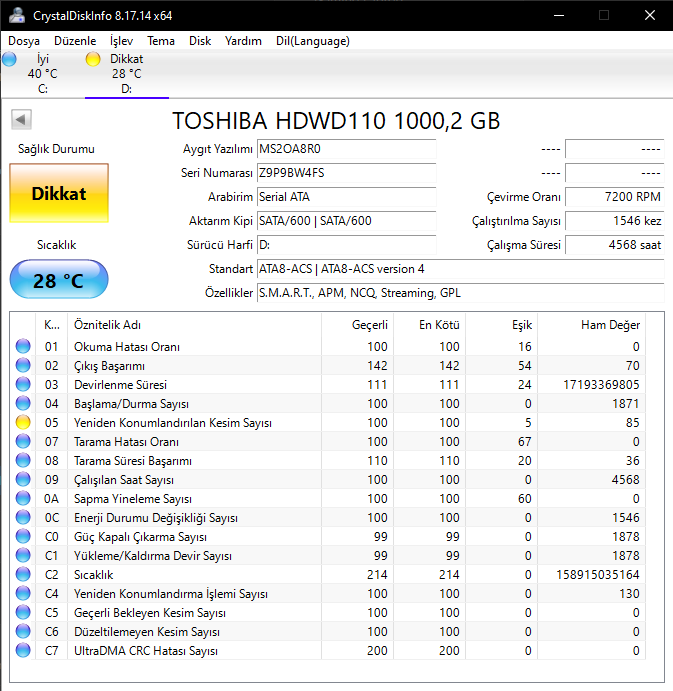
Task: Open the Dil(Language) menu
Action: click(313, 41)
